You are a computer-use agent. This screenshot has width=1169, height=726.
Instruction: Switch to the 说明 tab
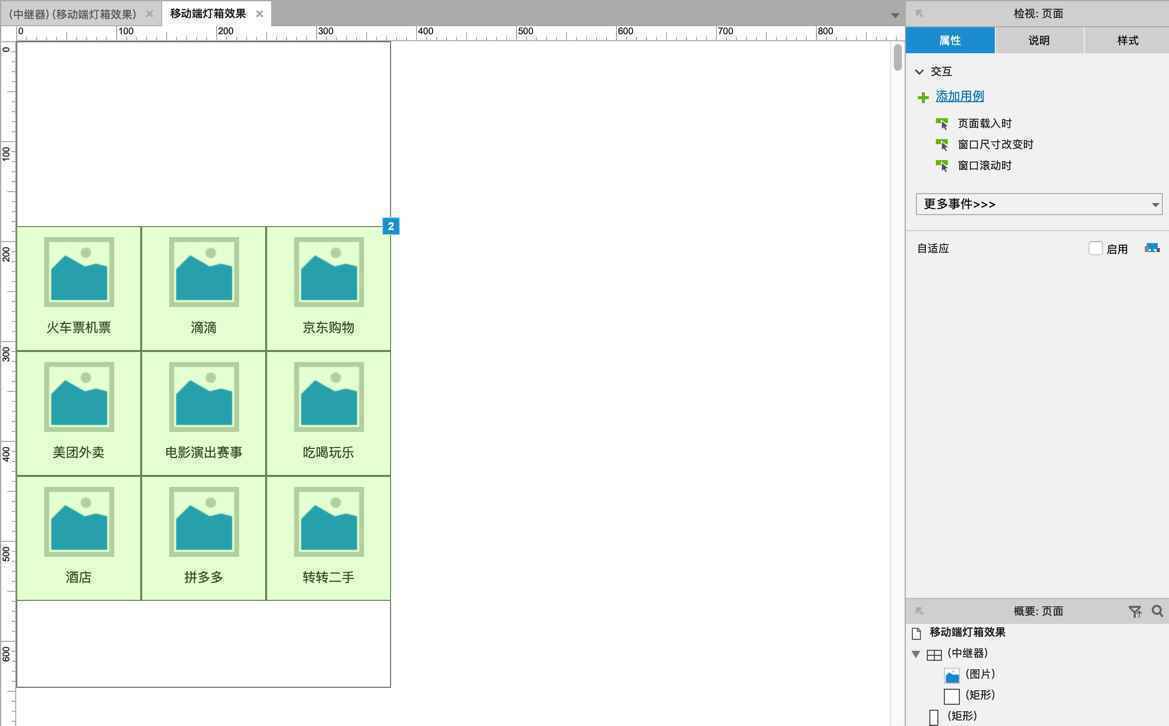coord(1039,40)
